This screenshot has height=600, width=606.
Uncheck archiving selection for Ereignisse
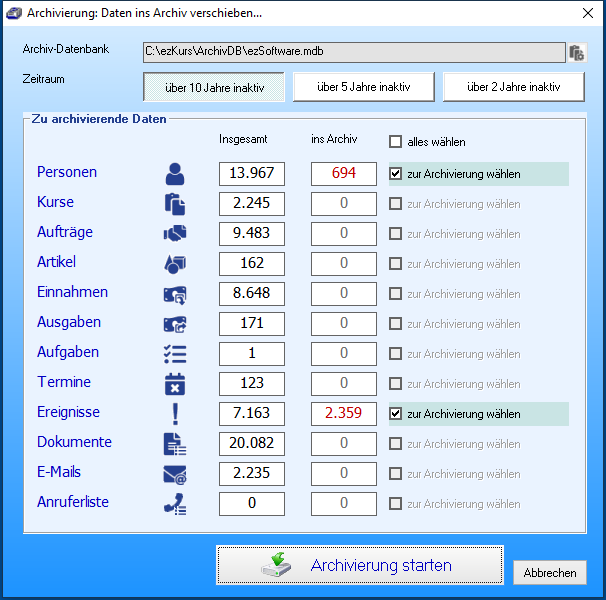coord(396,414)
